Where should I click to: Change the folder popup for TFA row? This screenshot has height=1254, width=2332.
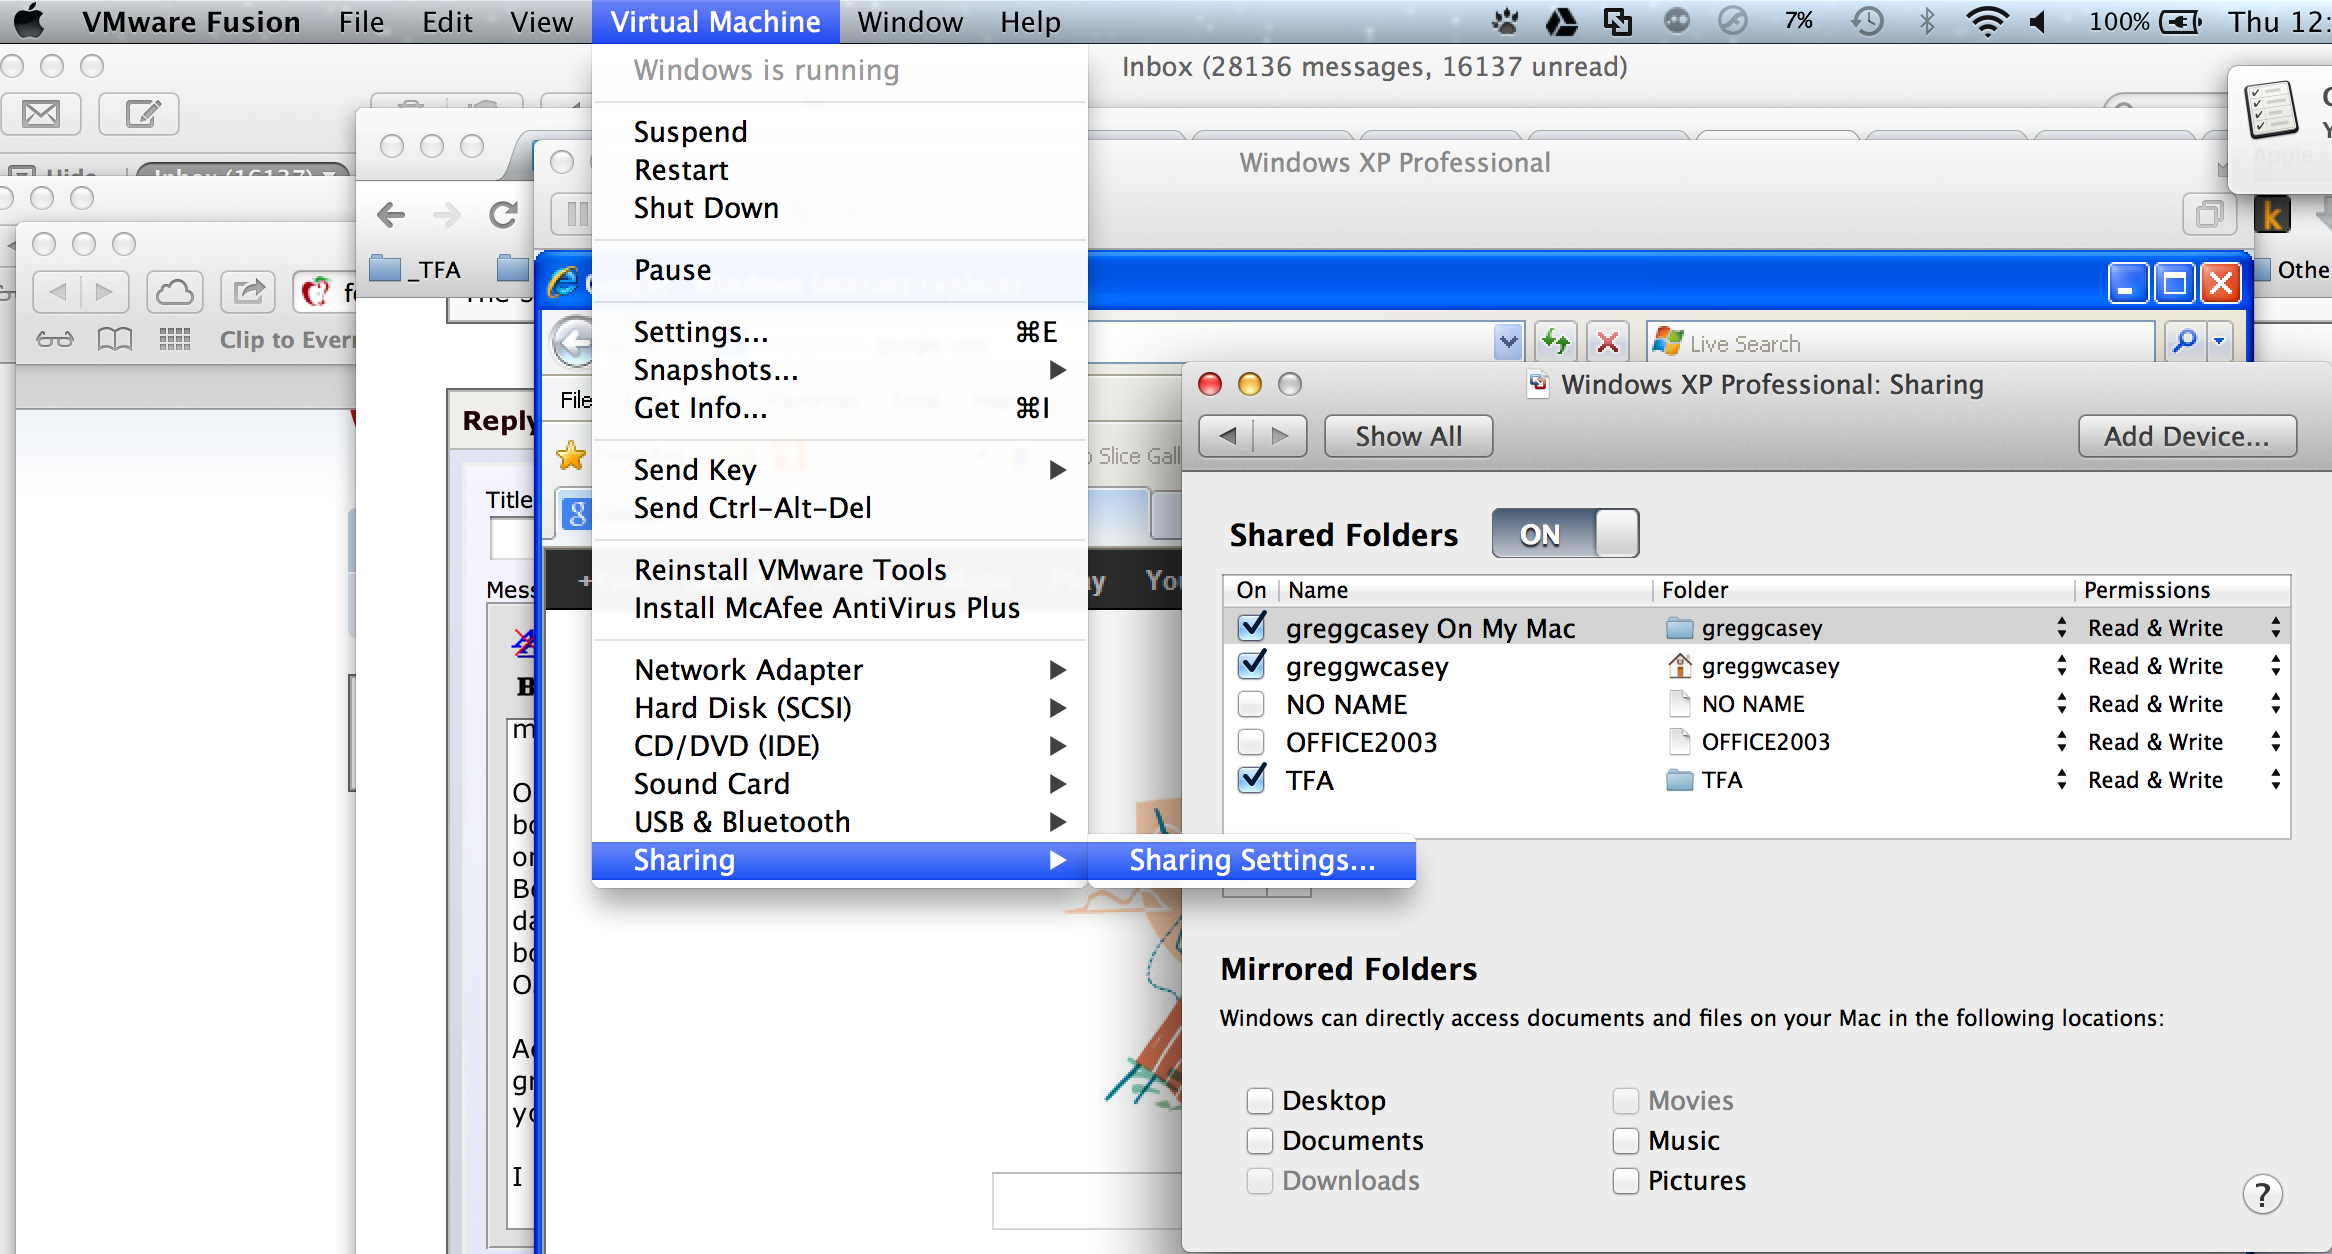pos(1866,780)
